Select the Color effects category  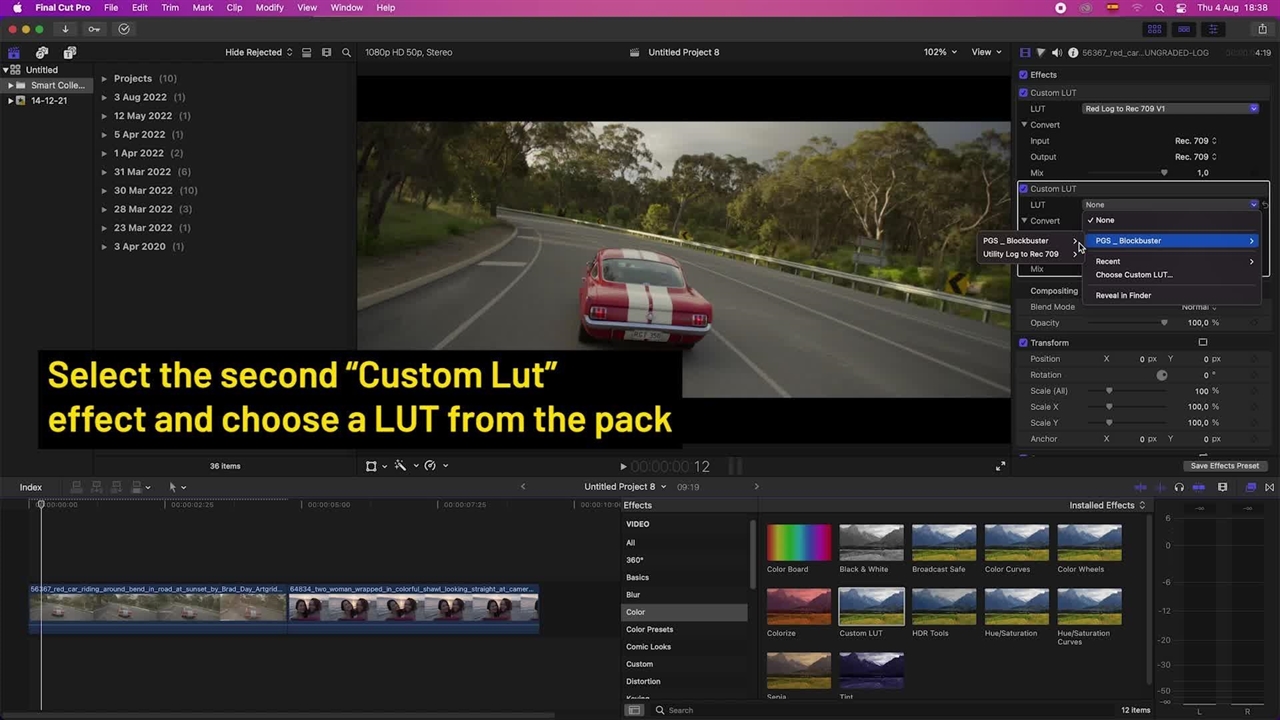pyautogui.click(x=636, y=612)
